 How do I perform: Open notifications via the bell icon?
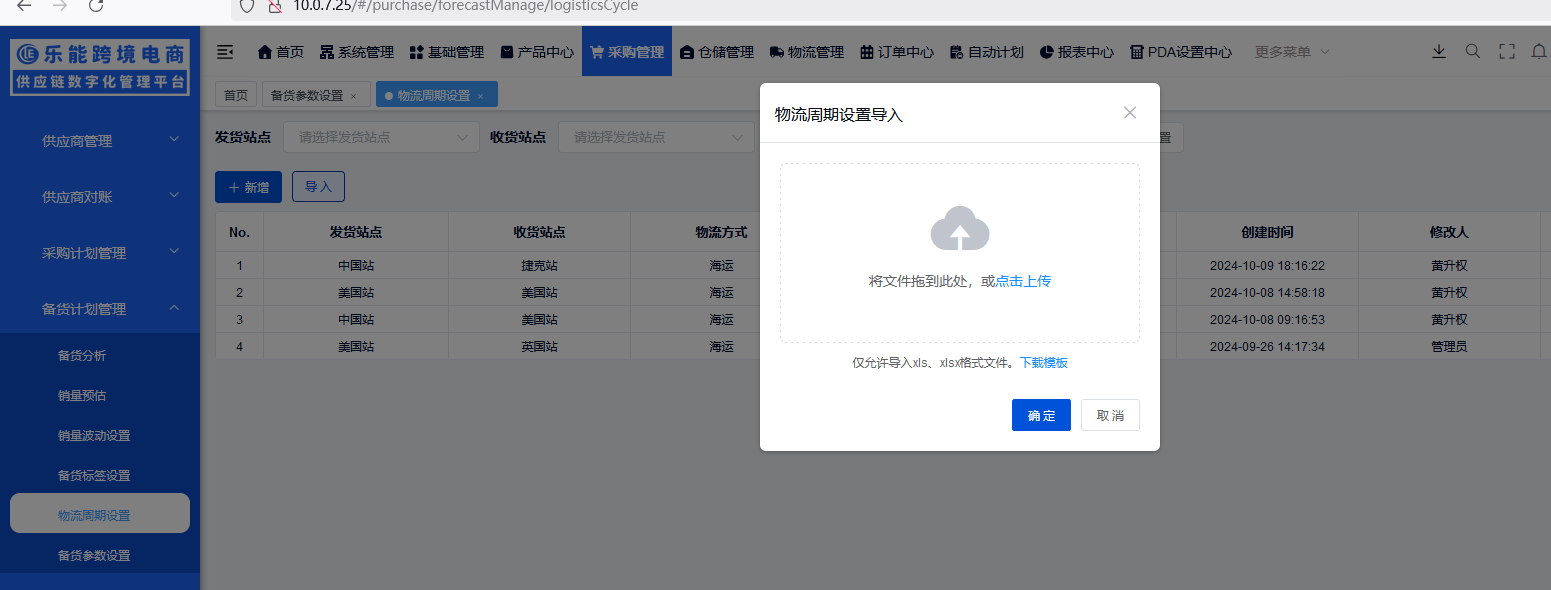(x=1539, y=50)
